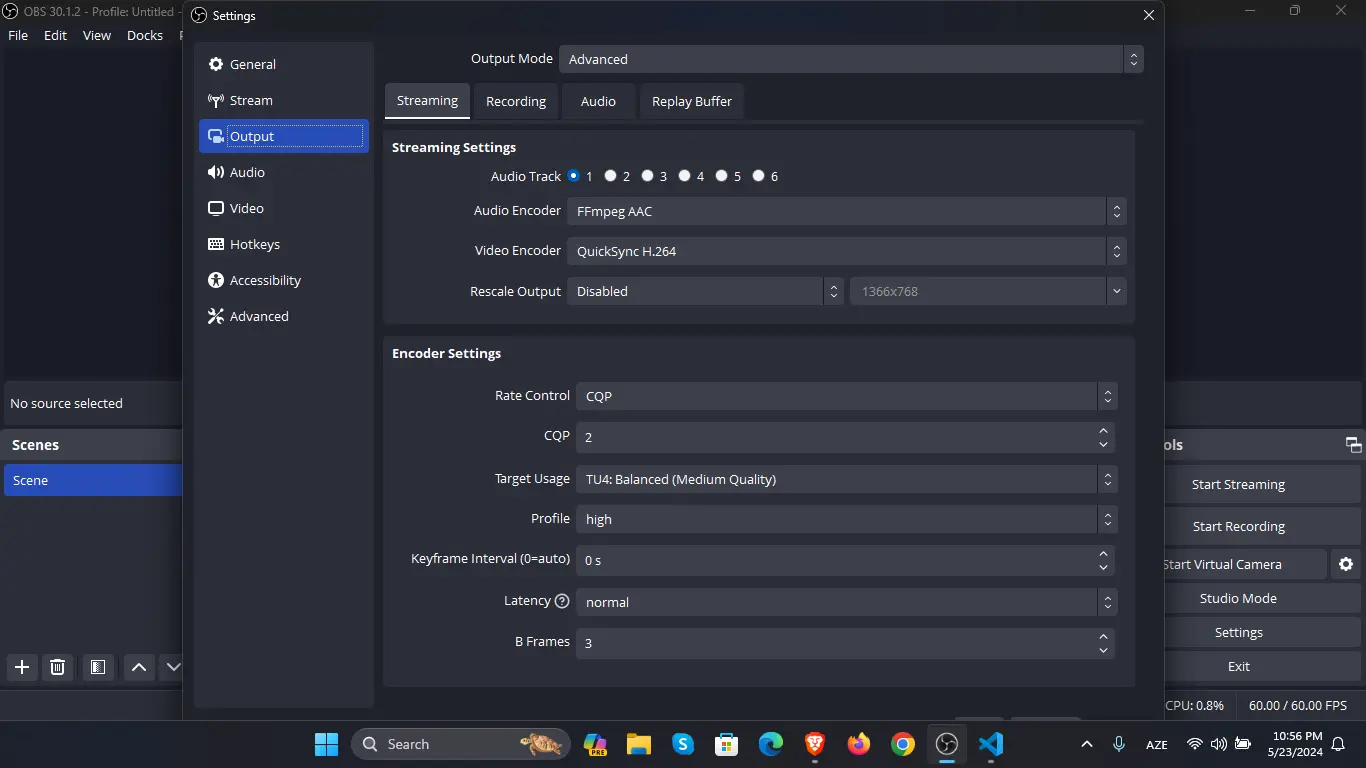Click the CQP value stepper field

[845, 437]
